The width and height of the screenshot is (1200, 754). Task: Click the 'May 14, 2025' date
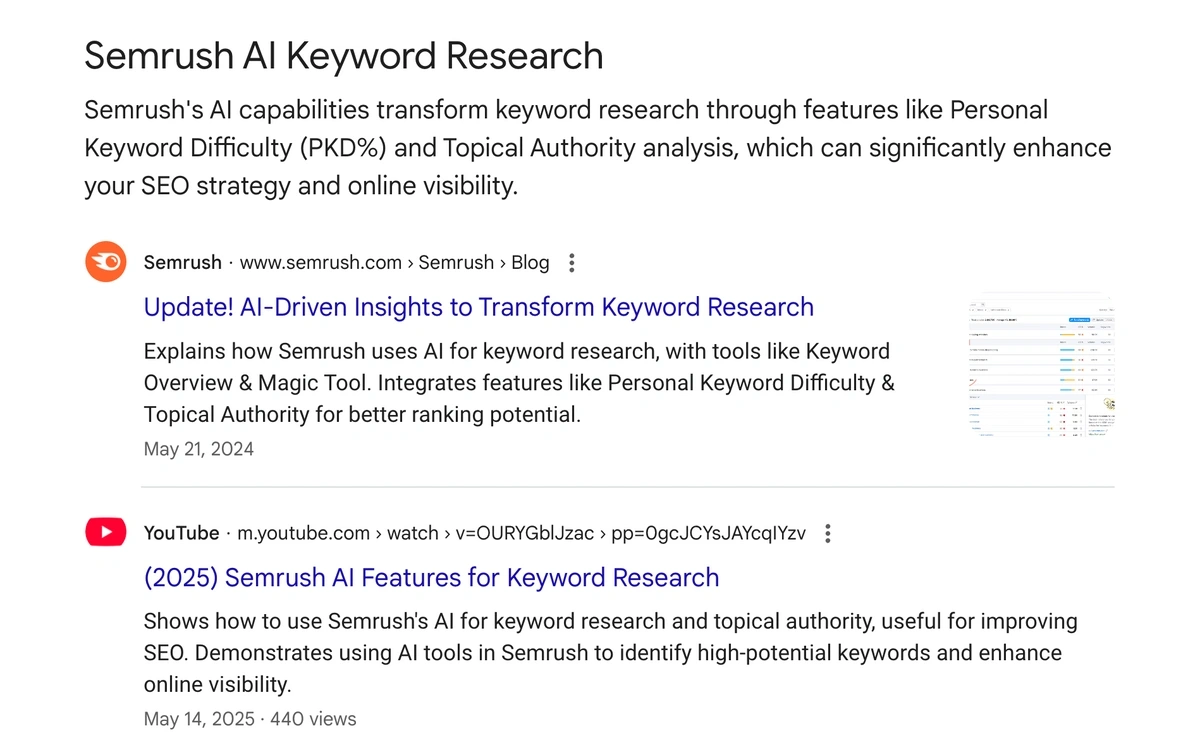[199, 719]
